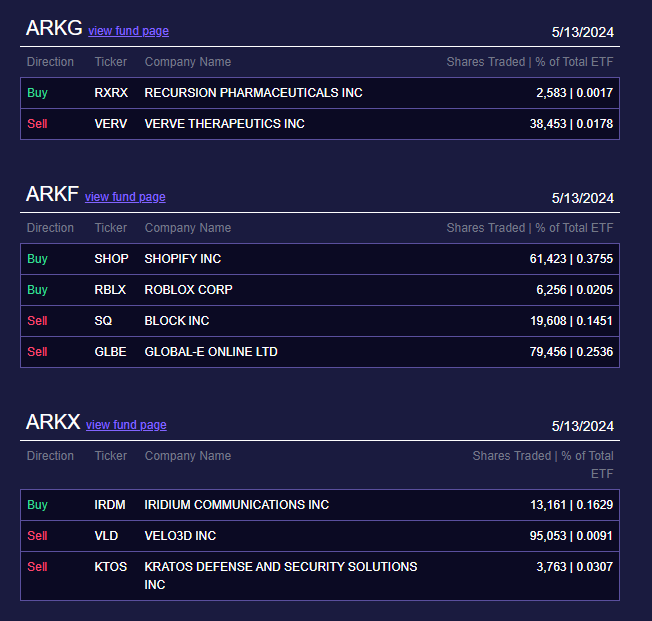
Task: Open ARKF view fund page link
Action: (x=125, y=197)
